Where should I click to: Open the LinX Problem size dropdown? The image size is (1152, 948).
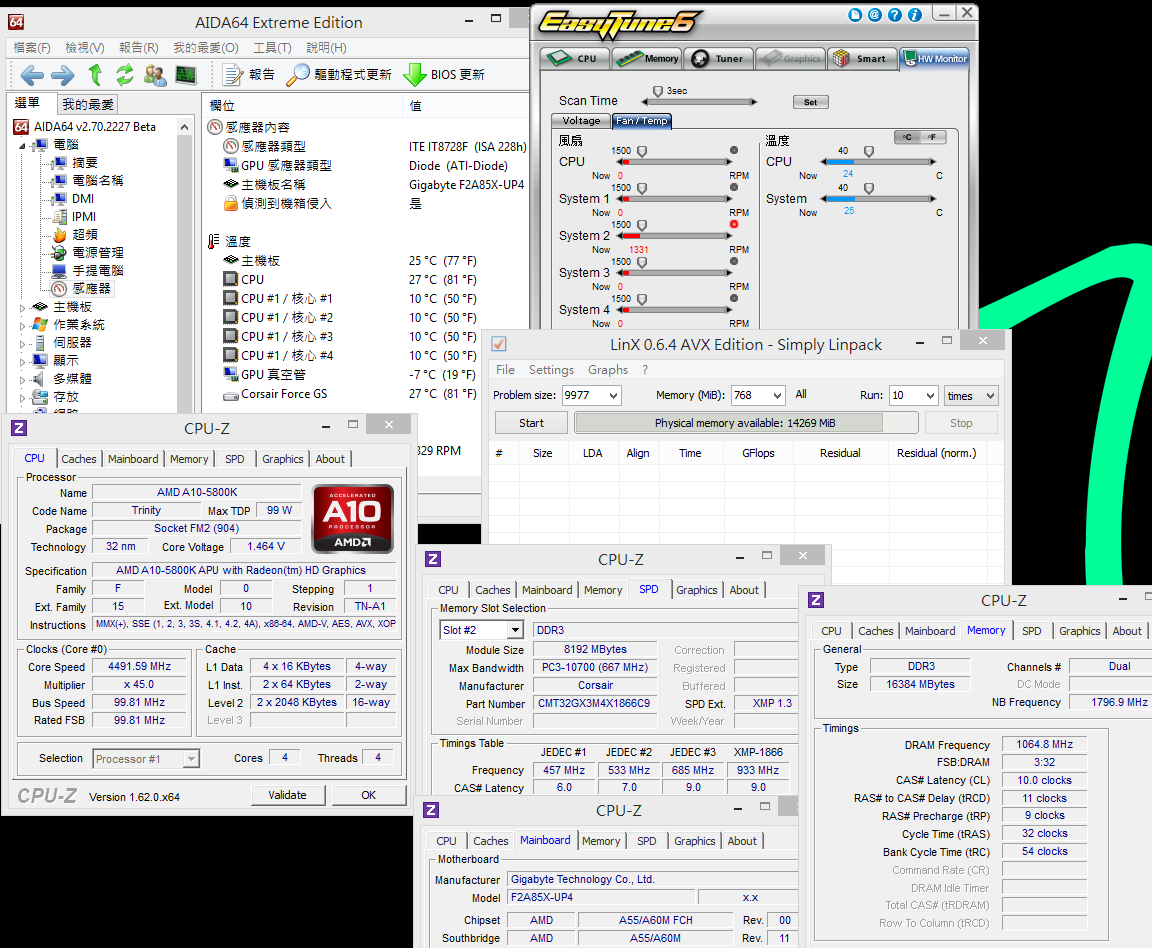click(x=612, y=396)
